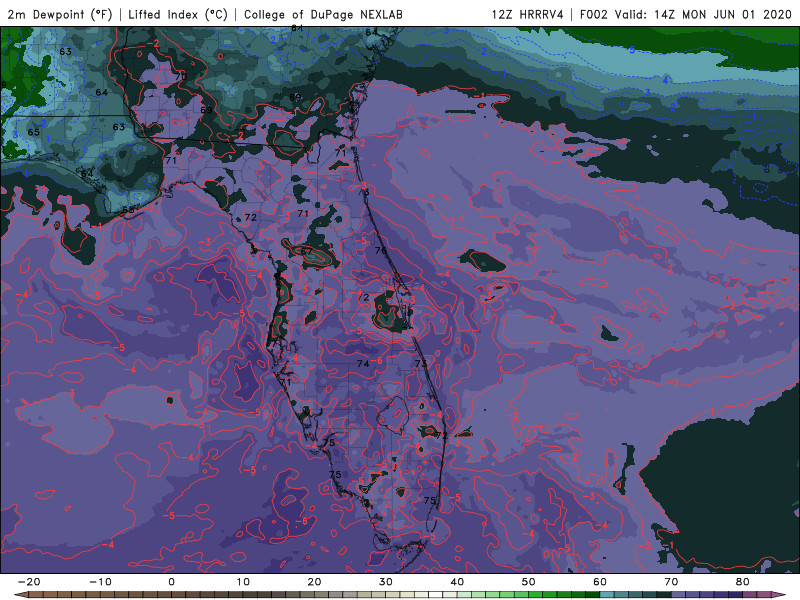Click the 'Lifted Index (°C)' title text
This screenshot has height=600, width=800.
pos(178,14)
